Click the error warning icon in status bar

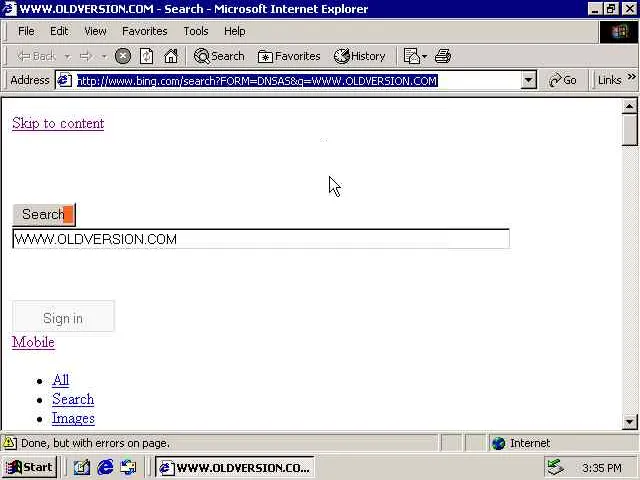coord(9,443)
